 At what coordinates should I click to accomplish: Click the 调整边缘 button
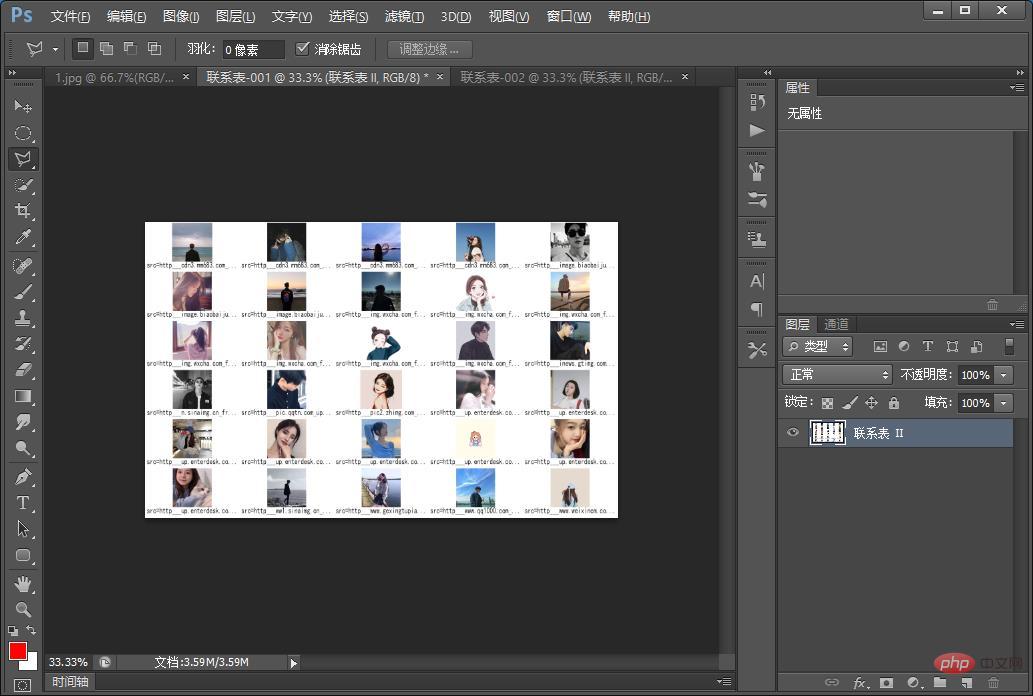pos(430,49)
